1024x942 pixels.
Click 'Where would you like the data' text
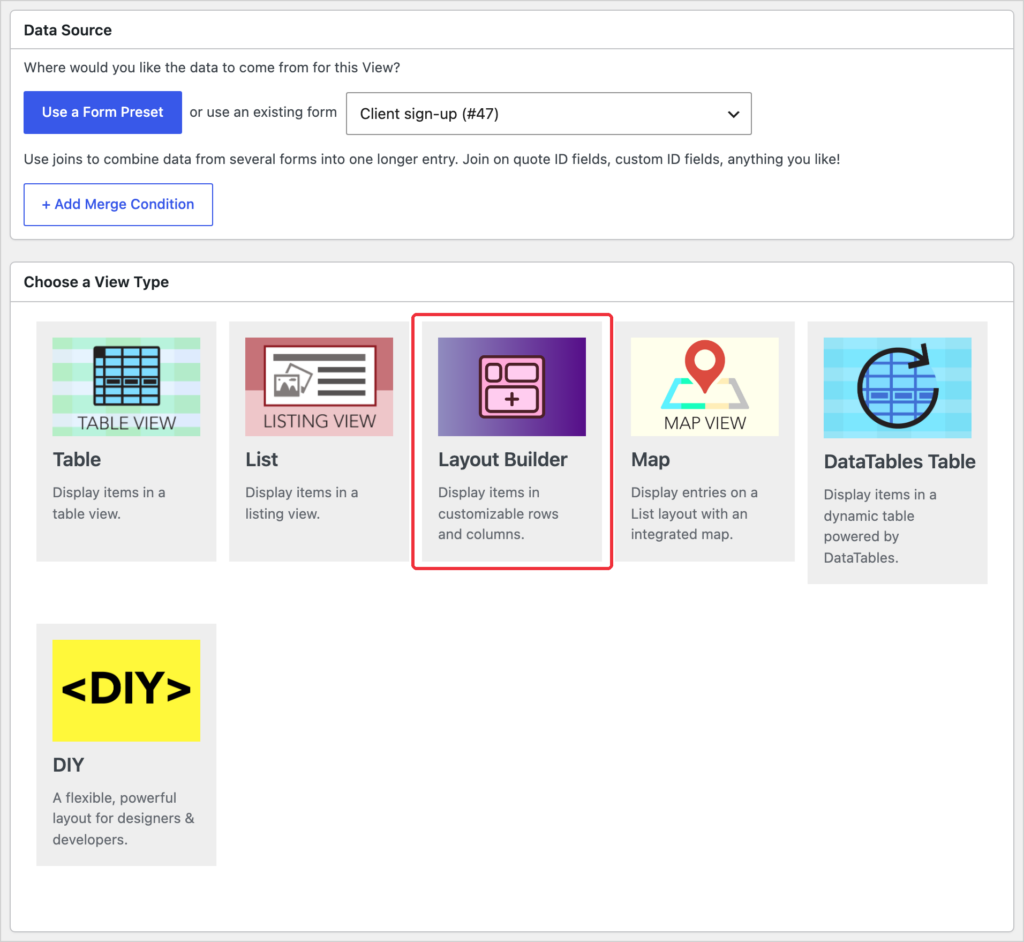point(212,68)
